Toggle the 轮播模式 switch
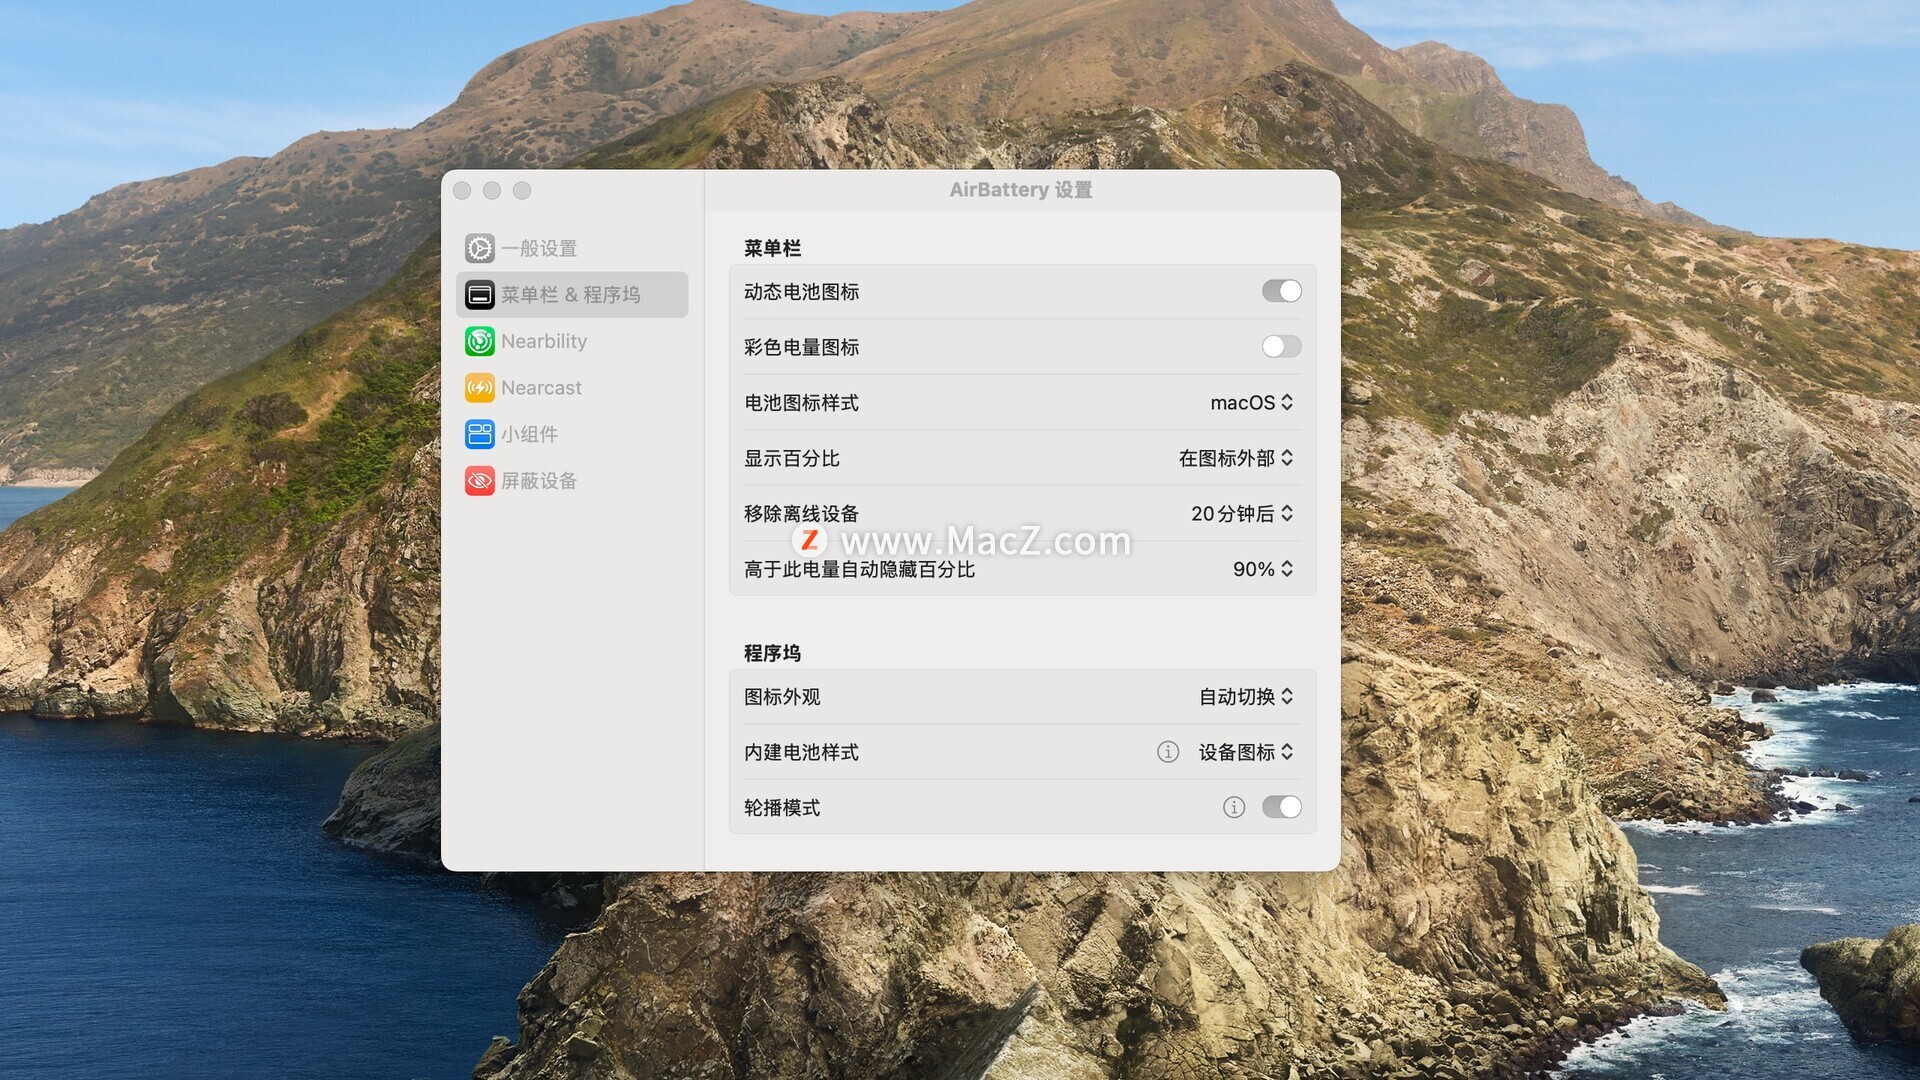The height and width of the screenshot is (1080, 1920). coord(1282,807)
